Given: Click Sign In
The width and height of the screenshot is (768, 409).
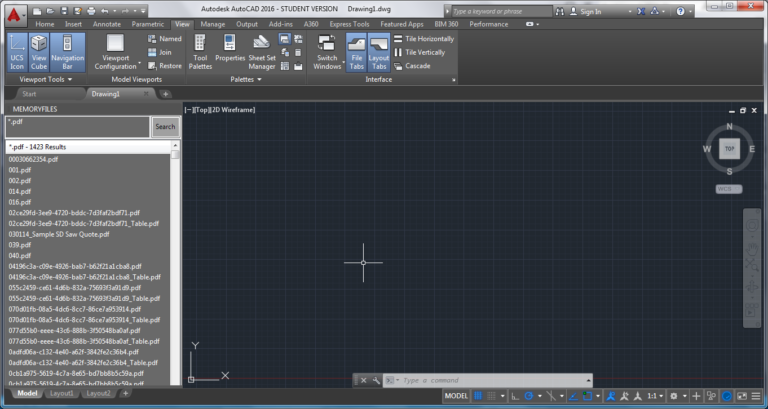Looking at the screenshot, I should click(585, 11).
